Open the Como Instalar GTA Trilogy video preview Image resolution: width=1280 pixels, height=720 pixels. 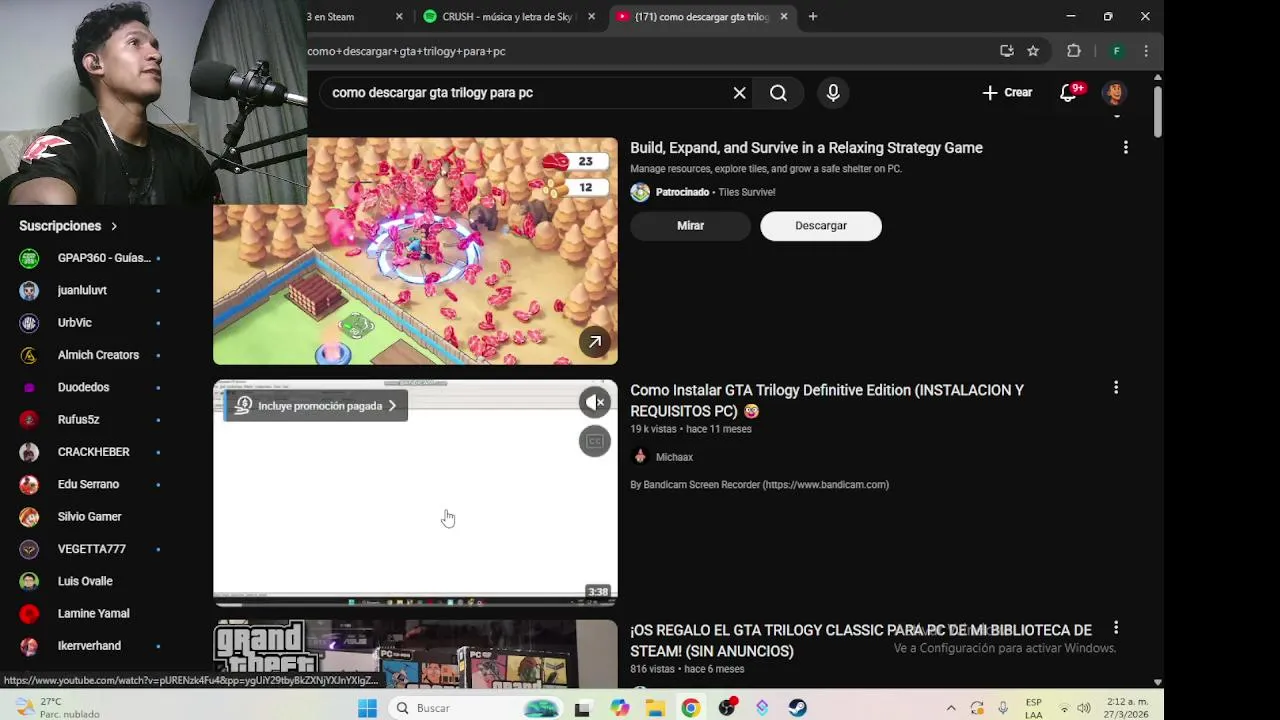[x=415, y=493]
